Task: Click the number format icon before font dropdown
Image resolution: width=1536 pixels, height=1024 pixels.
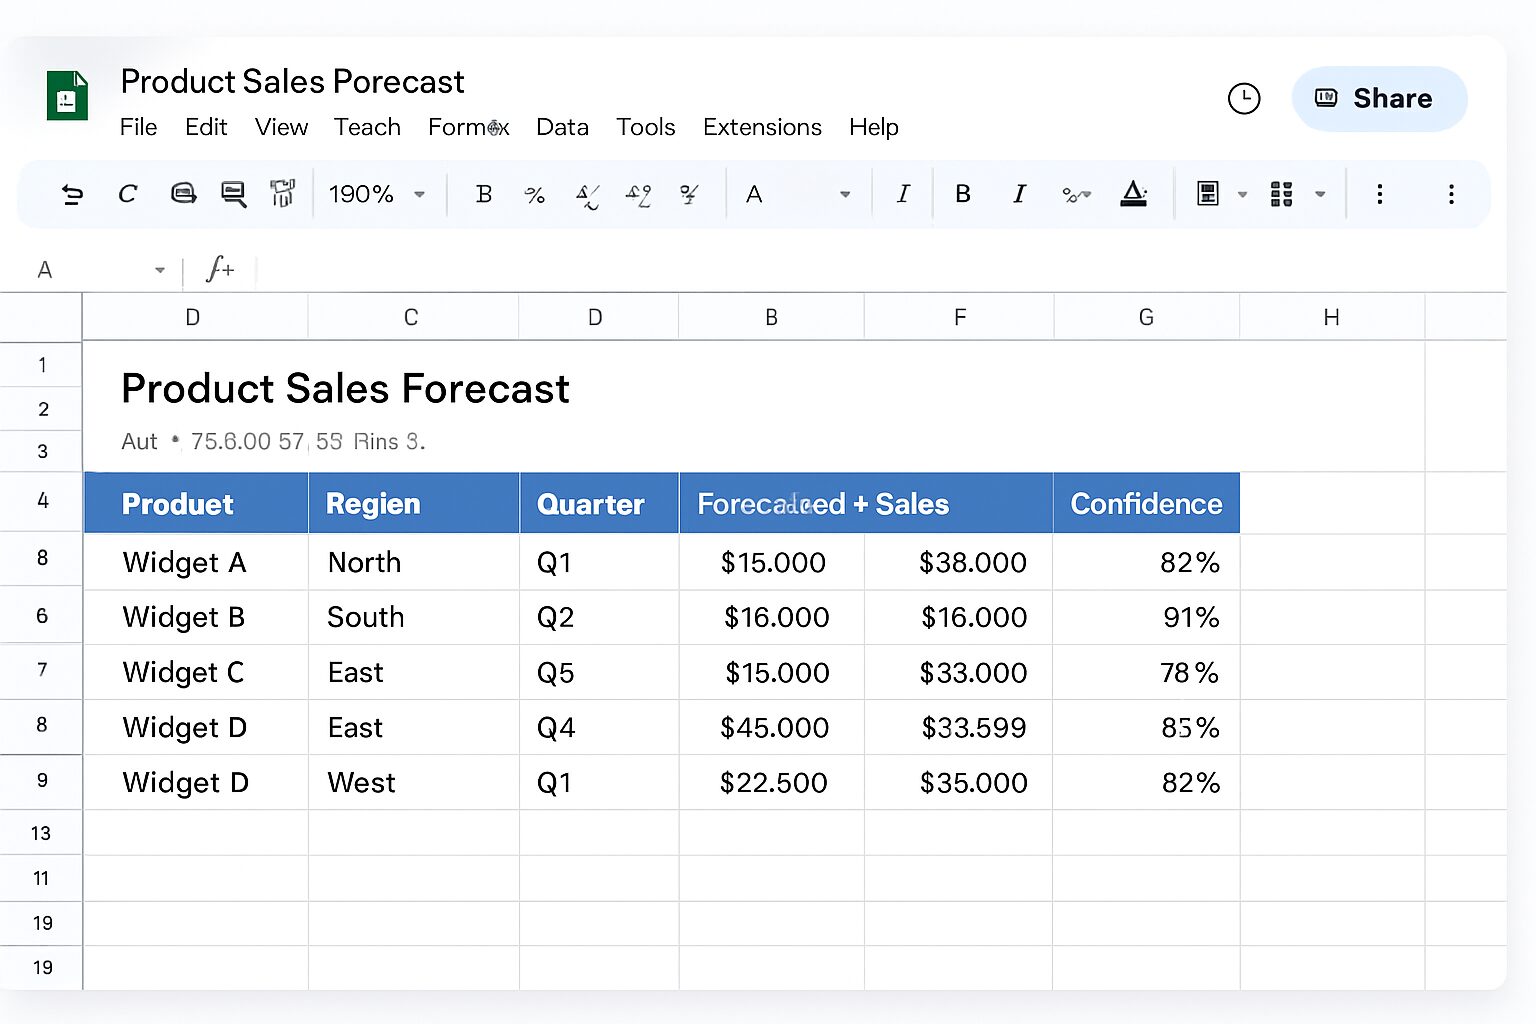Action: click(689, 194)
